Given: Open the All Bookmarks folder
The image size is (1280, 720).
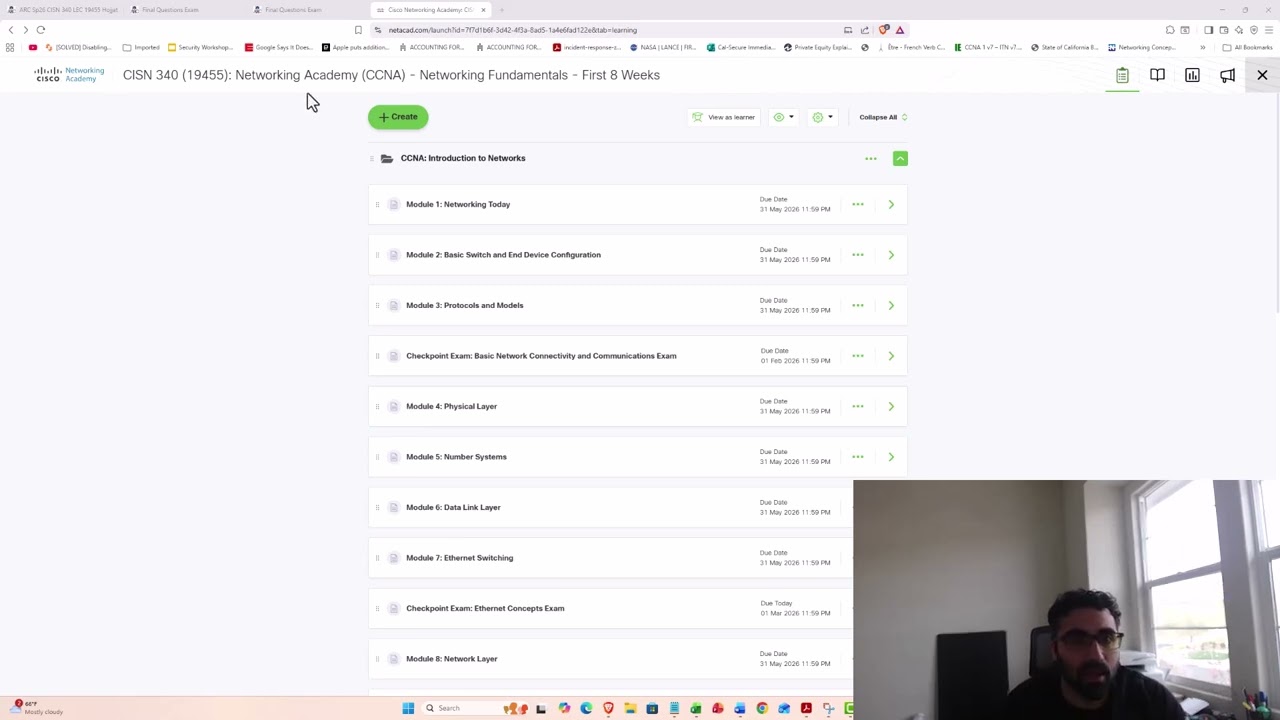Looking at the screenshot, I should click(x=1247, y=47).
